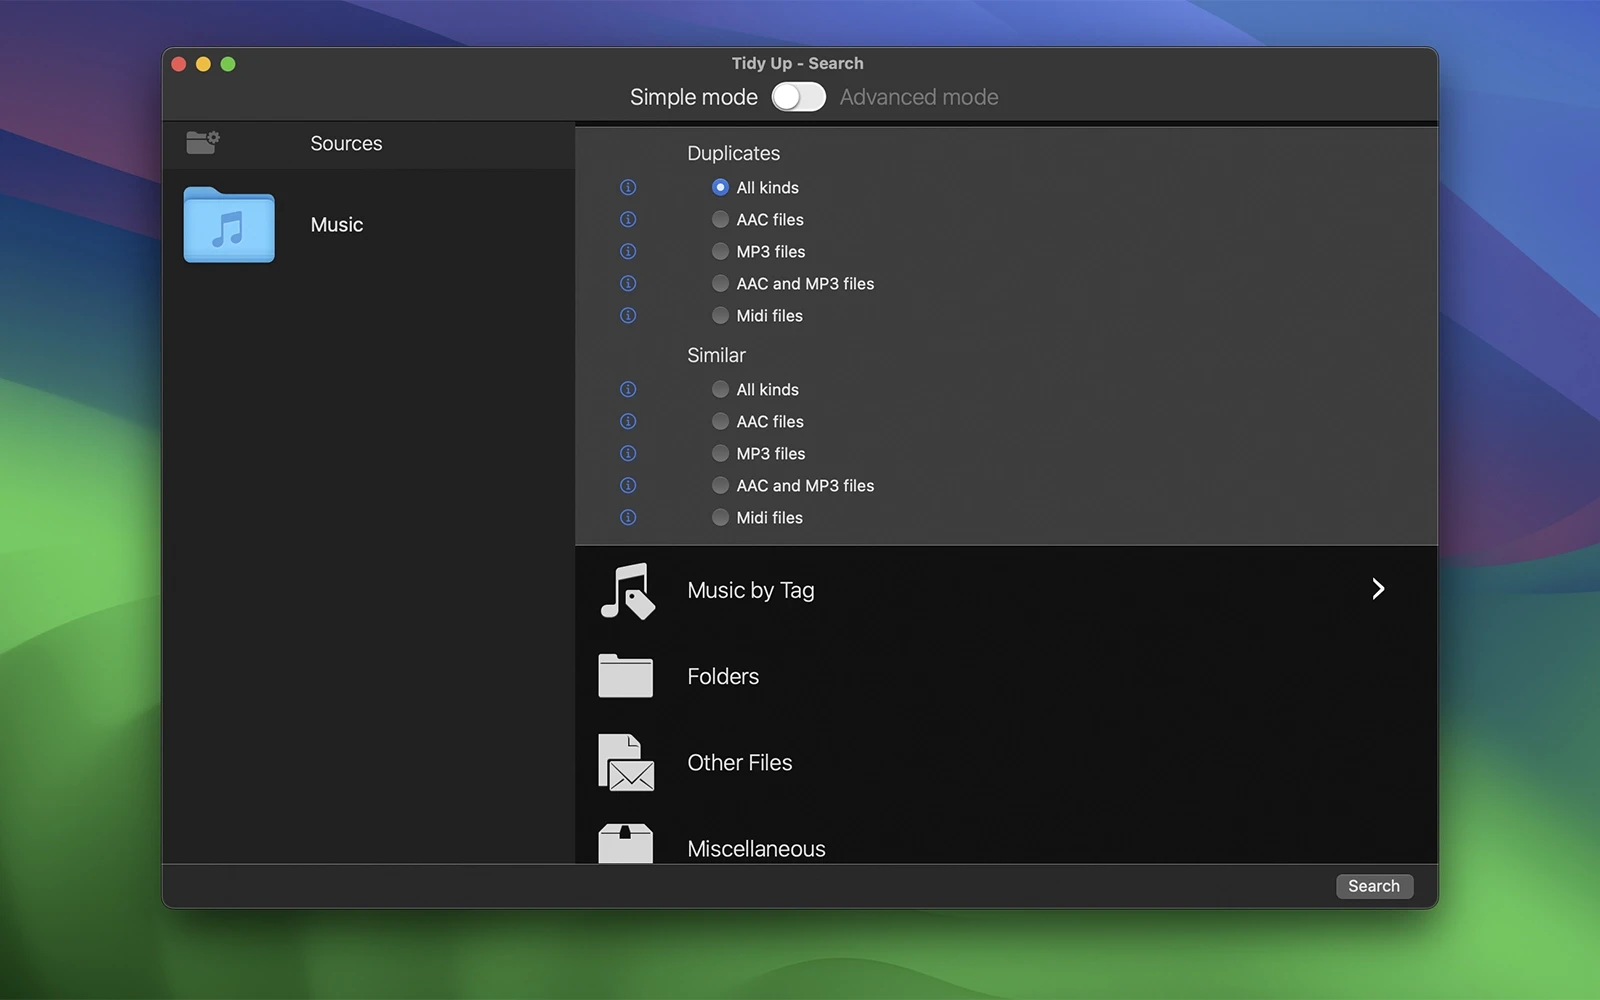Open the Other Files search category
Image resolution: width=1600 pixels, height=1000 pixels.
[739, 763]
